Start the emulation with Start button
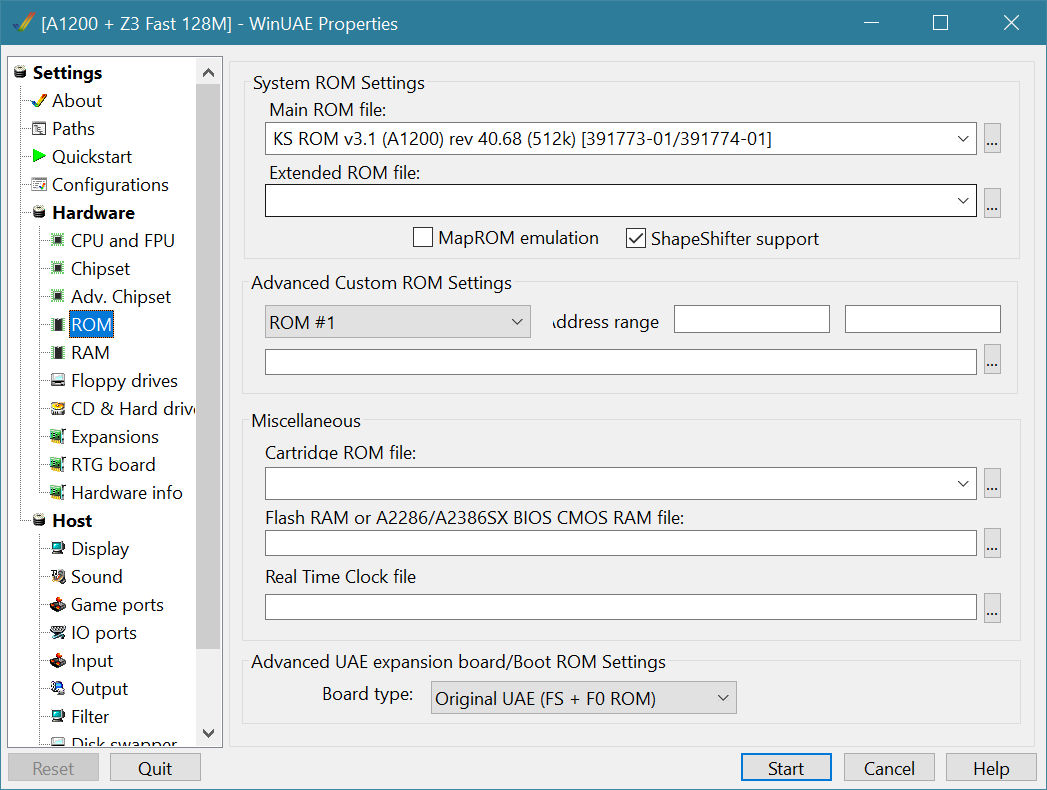This screenshot has width=1047, height=790. point(786,768)
